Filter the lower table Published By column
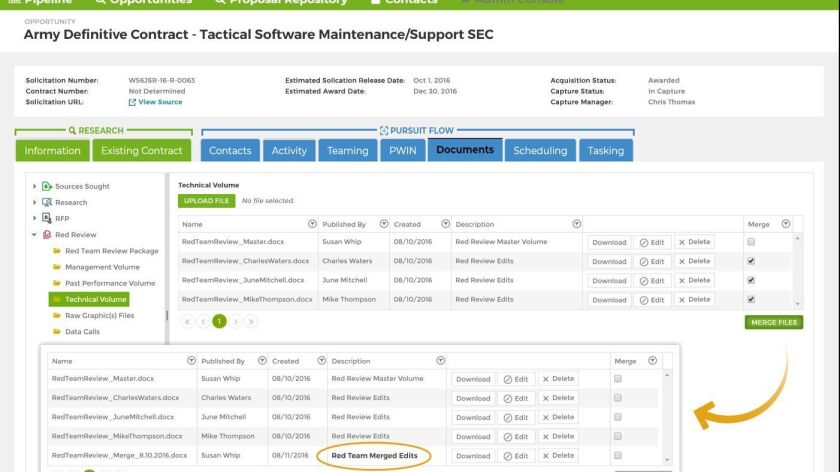This screenshot has height=472, width=840. [262, 361]
